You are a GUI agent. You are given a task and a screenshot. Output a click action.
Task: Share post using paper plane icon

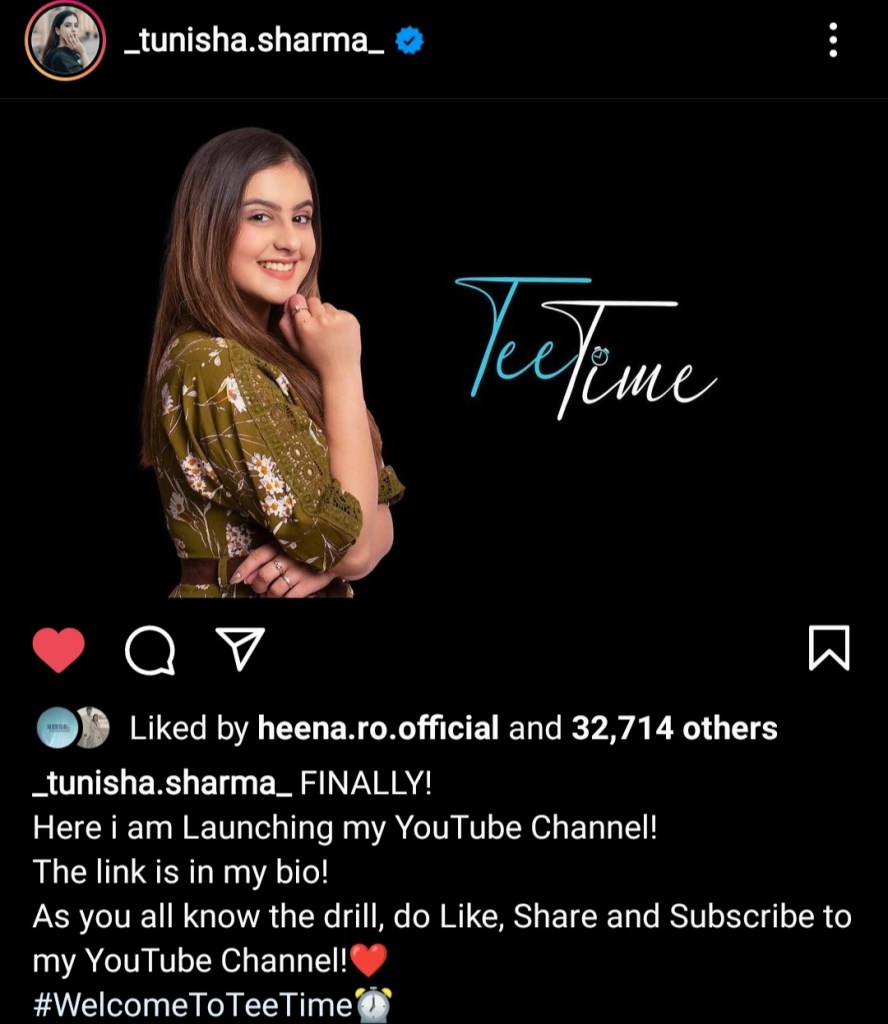pos(240,648)
